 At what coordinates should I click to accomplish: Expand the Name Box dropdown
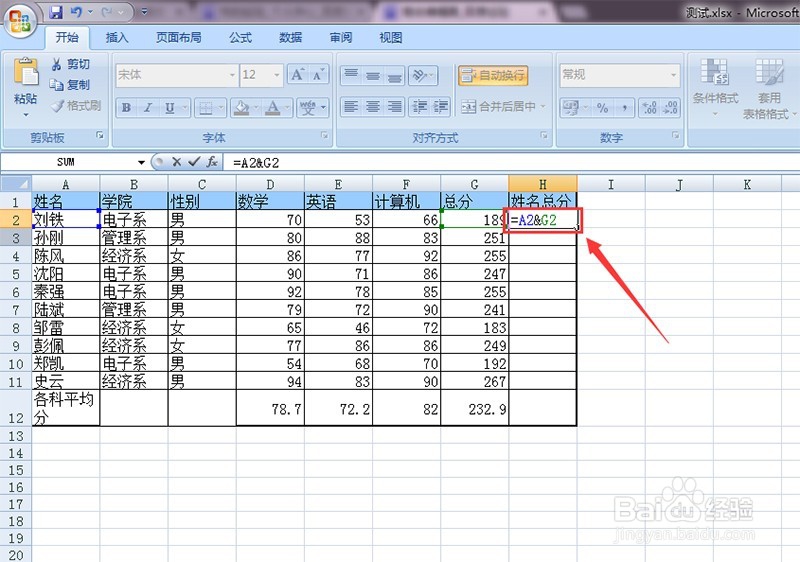coord(141,163)
